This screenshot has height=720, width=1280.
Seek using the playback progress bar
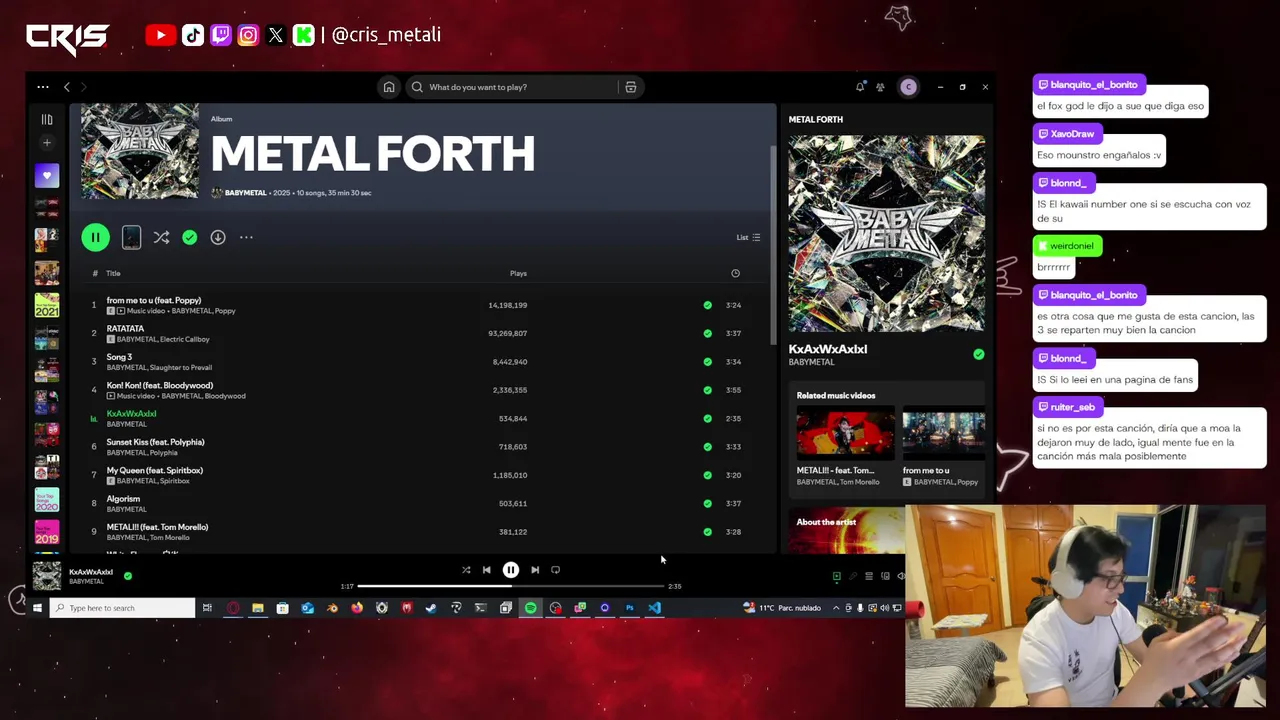click(x=510, y=586)
